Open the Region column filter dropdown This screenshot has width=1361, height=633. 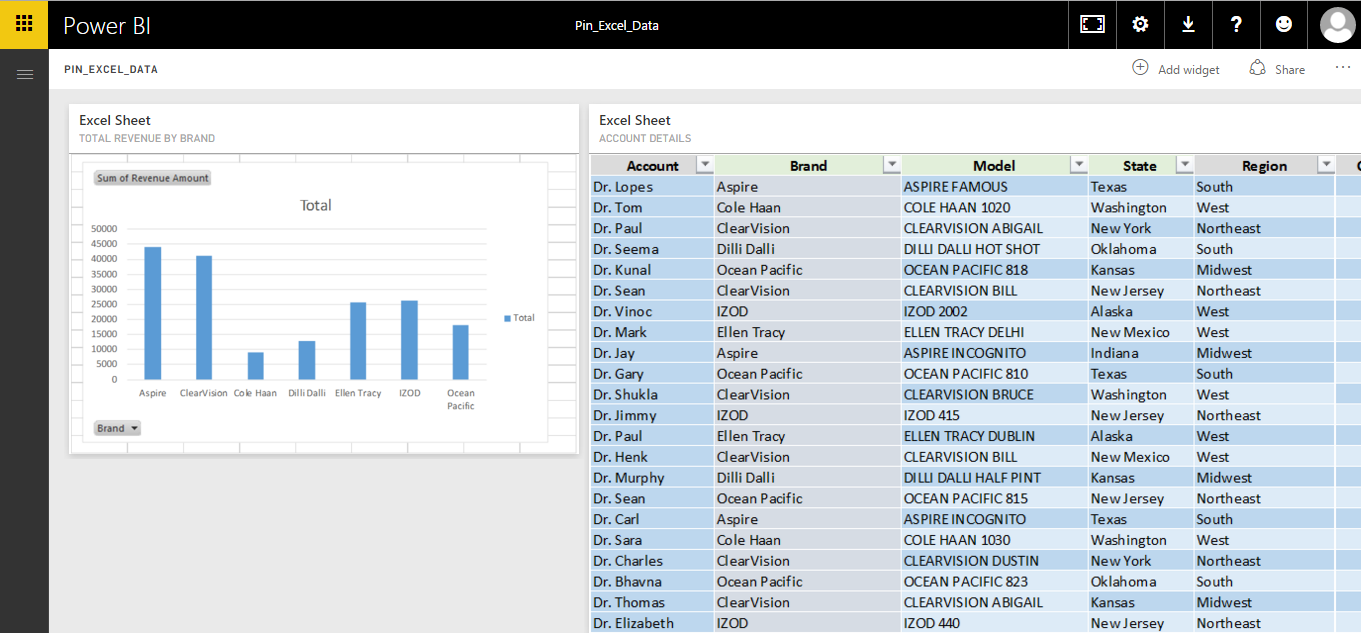(x=1326, y=166)
